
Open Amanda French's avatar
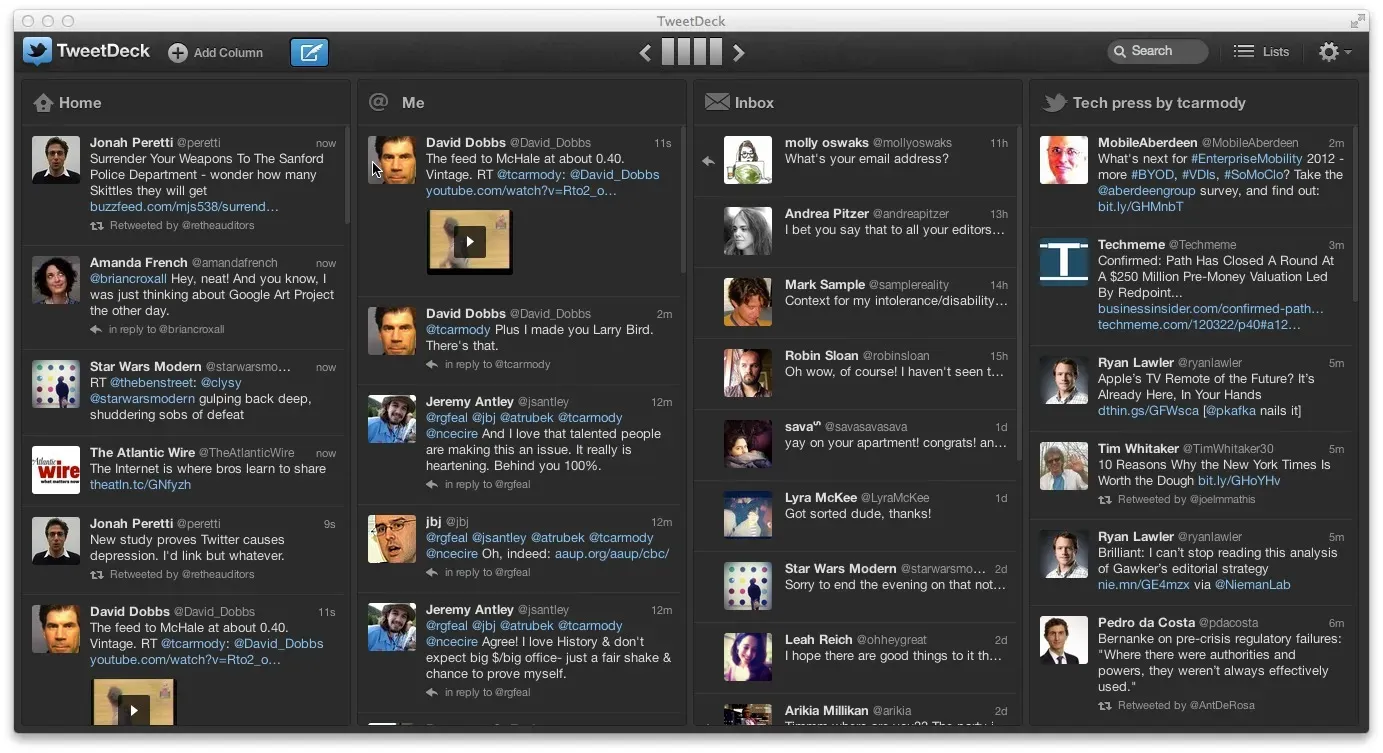56,280
